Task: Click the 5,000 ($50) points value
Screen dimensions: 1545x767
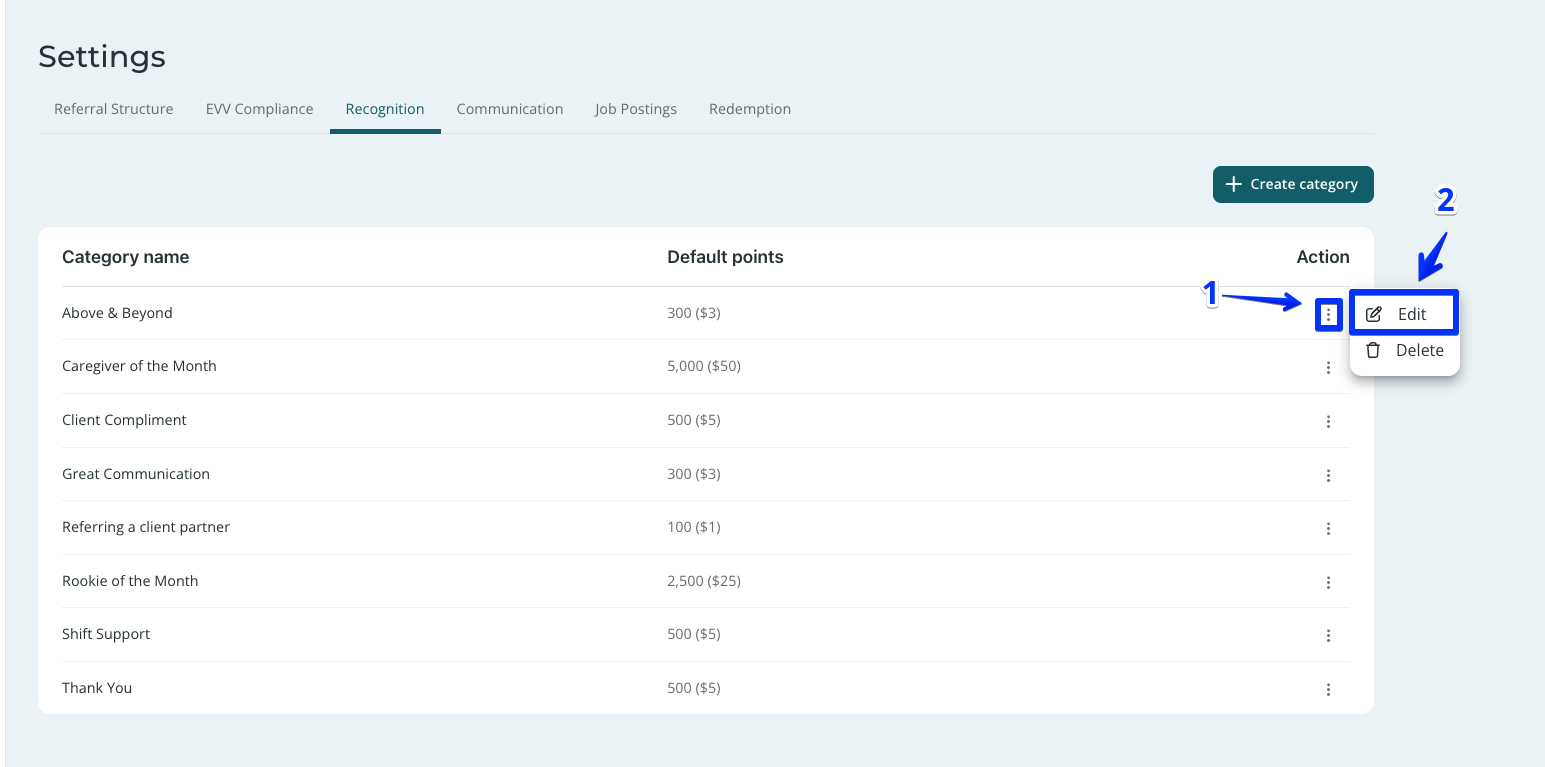Action: pos(704,366)
